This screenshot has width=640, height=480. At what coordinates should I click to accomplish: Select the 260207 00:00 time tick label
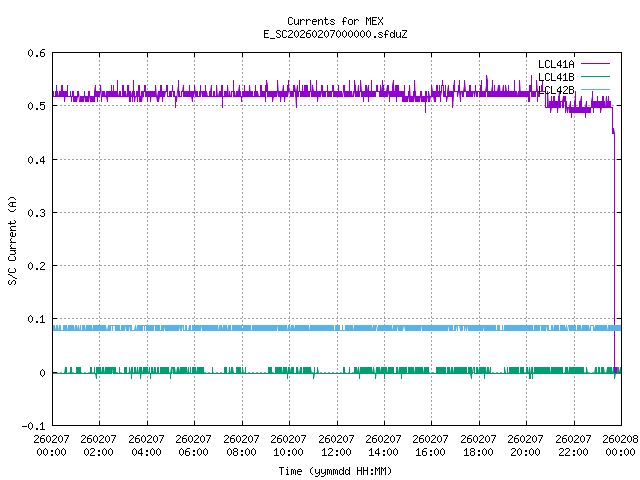pyautogui.click(x=51, y=445)
